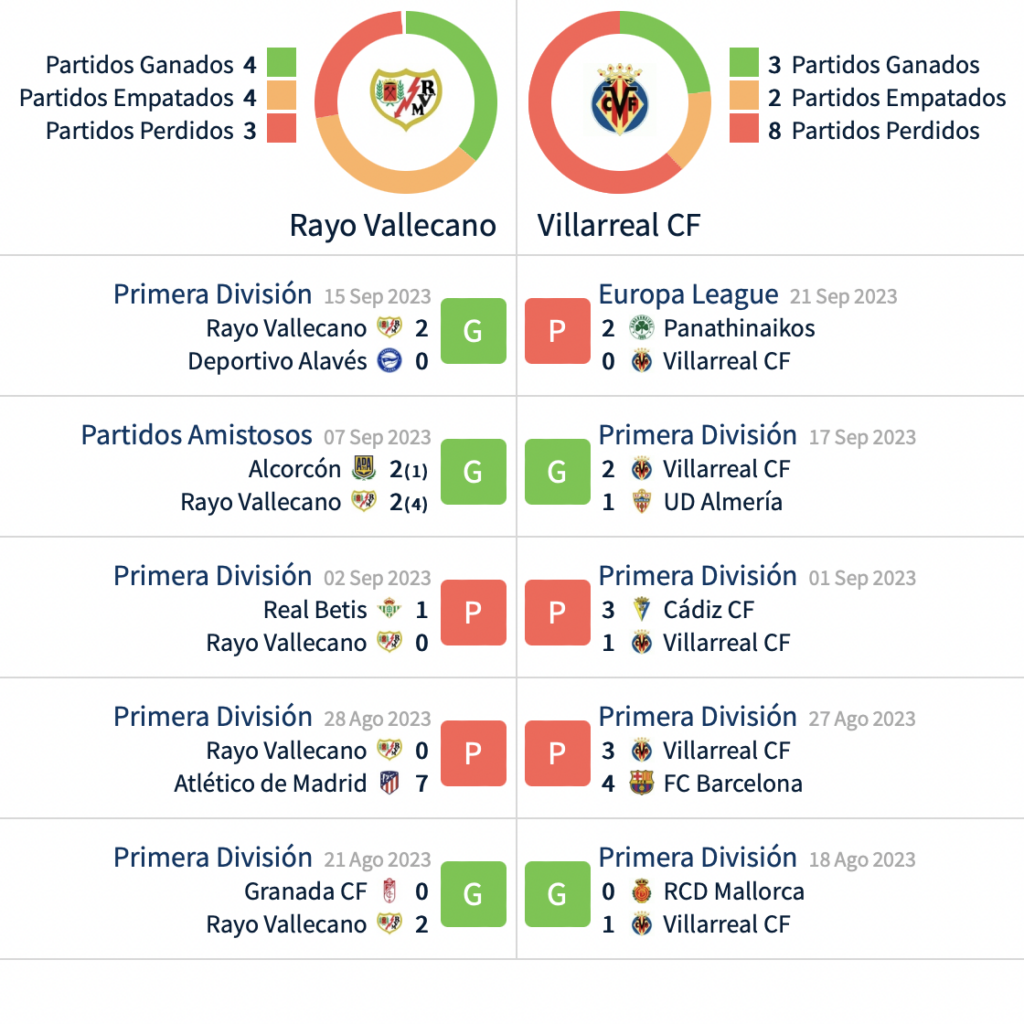This screenshot has height=1024, width=1024.
Task: Click the UD Almería club badge
Action: 641,502
